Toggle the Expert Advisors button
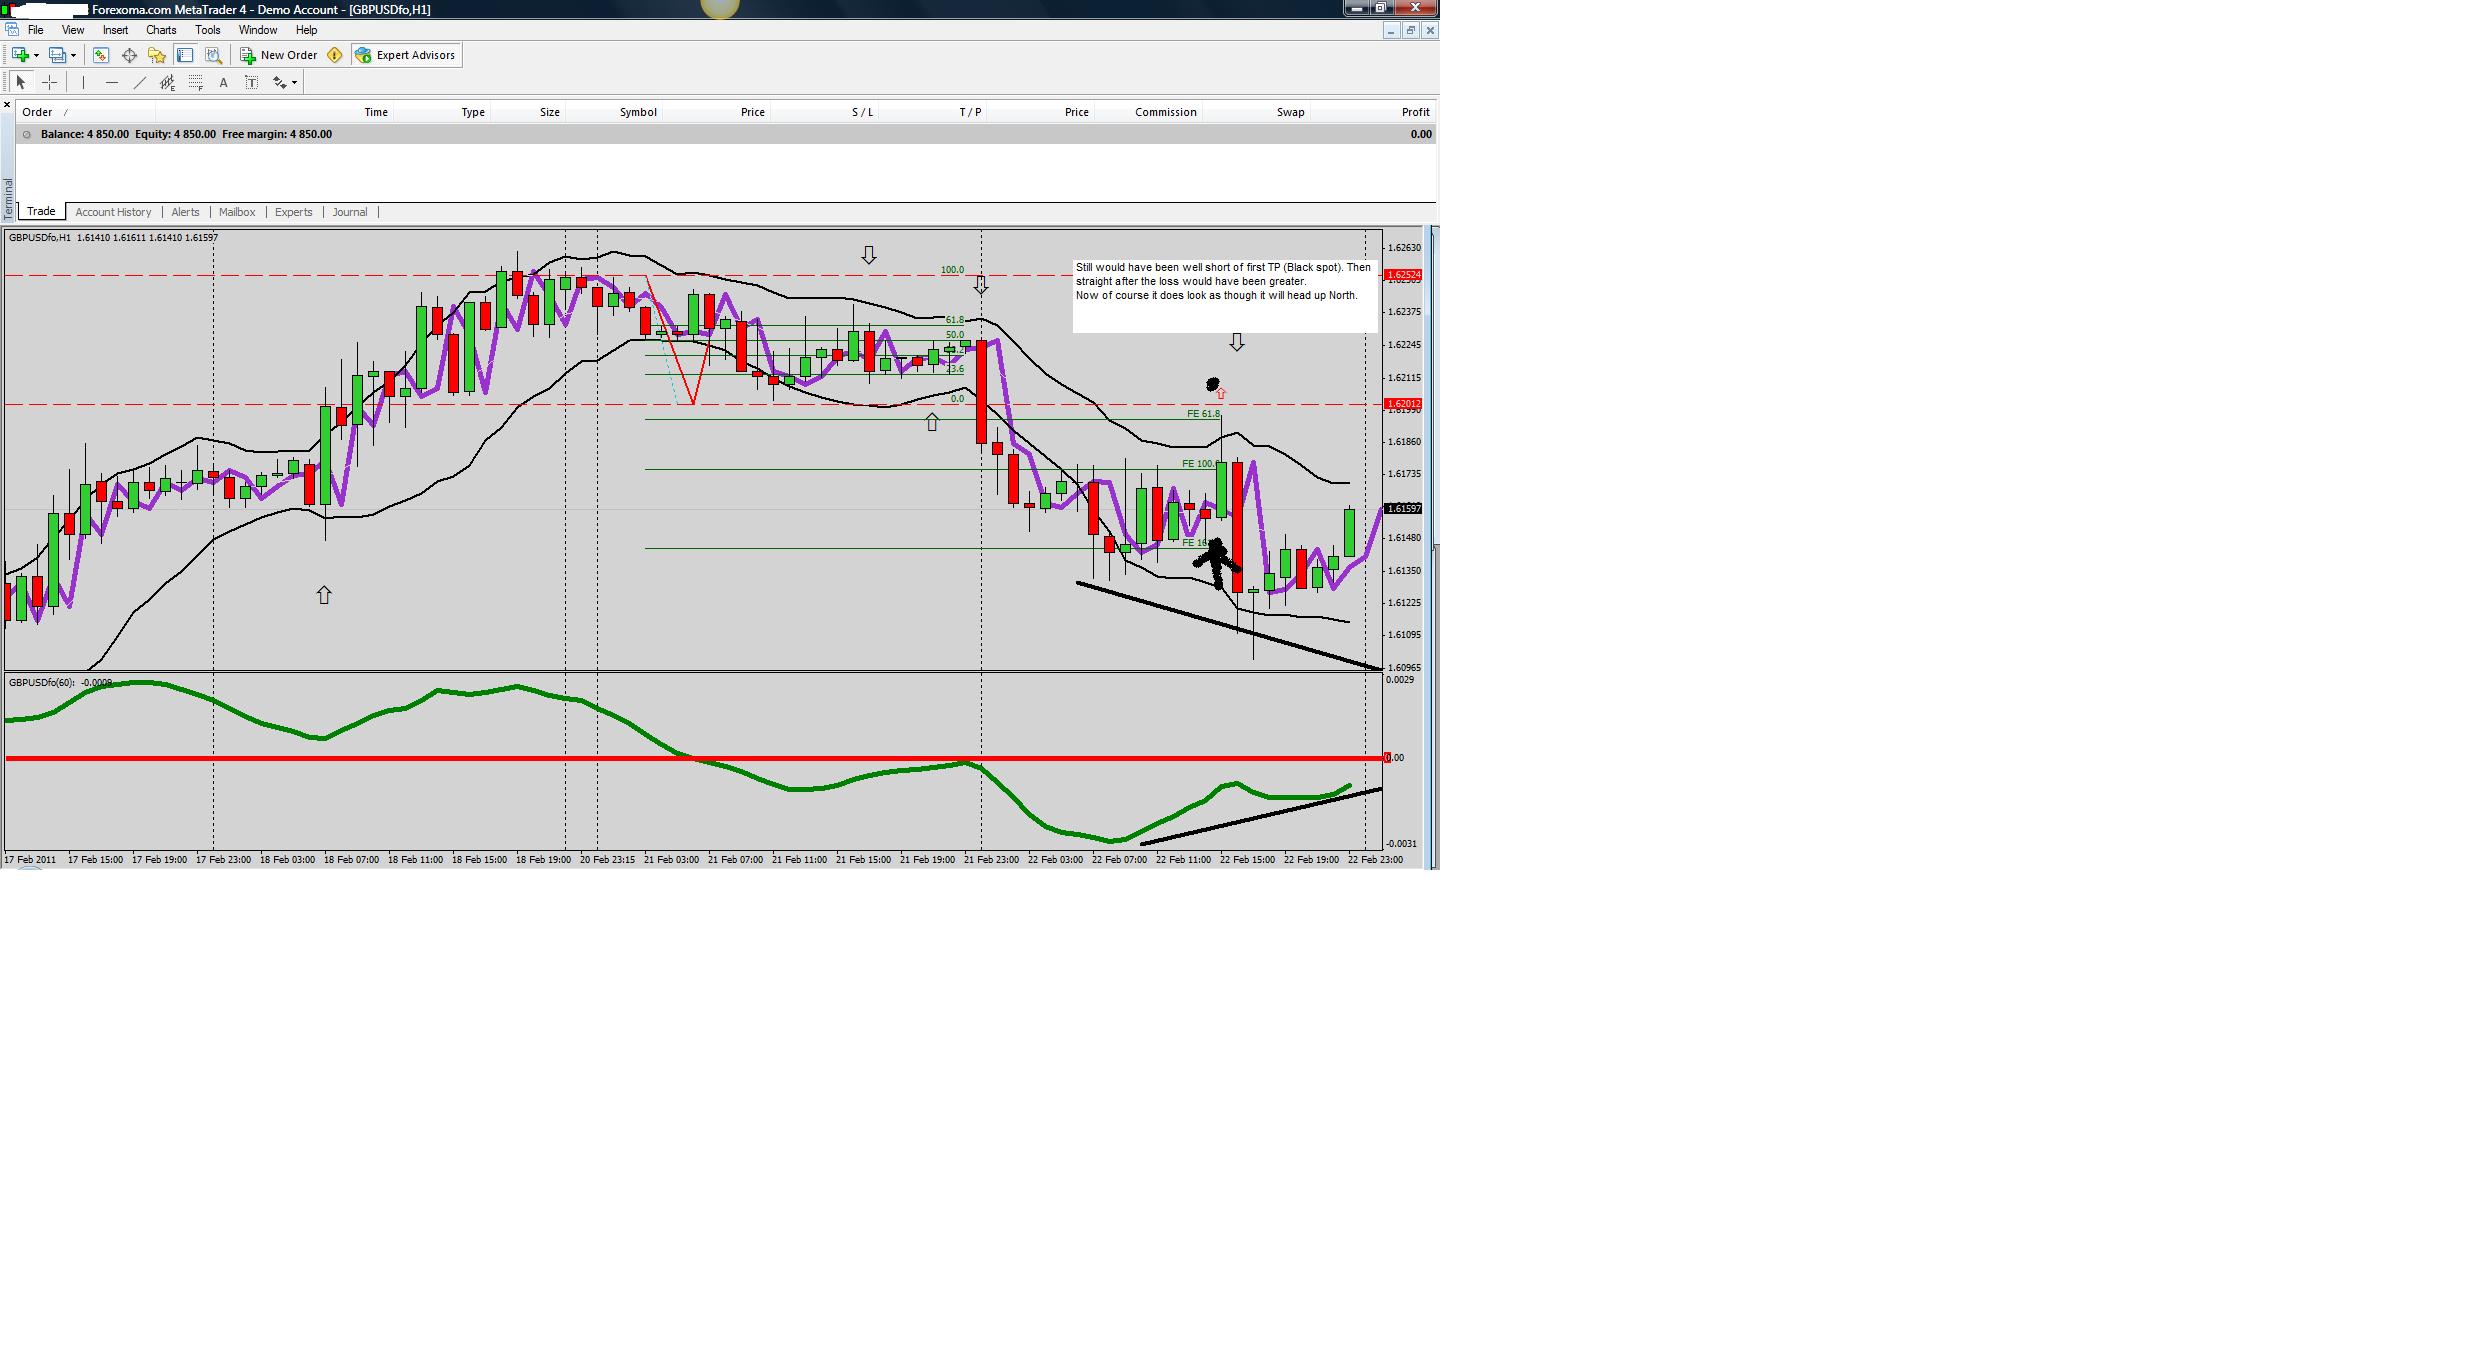2480x1364 pixels. [406, 55]
